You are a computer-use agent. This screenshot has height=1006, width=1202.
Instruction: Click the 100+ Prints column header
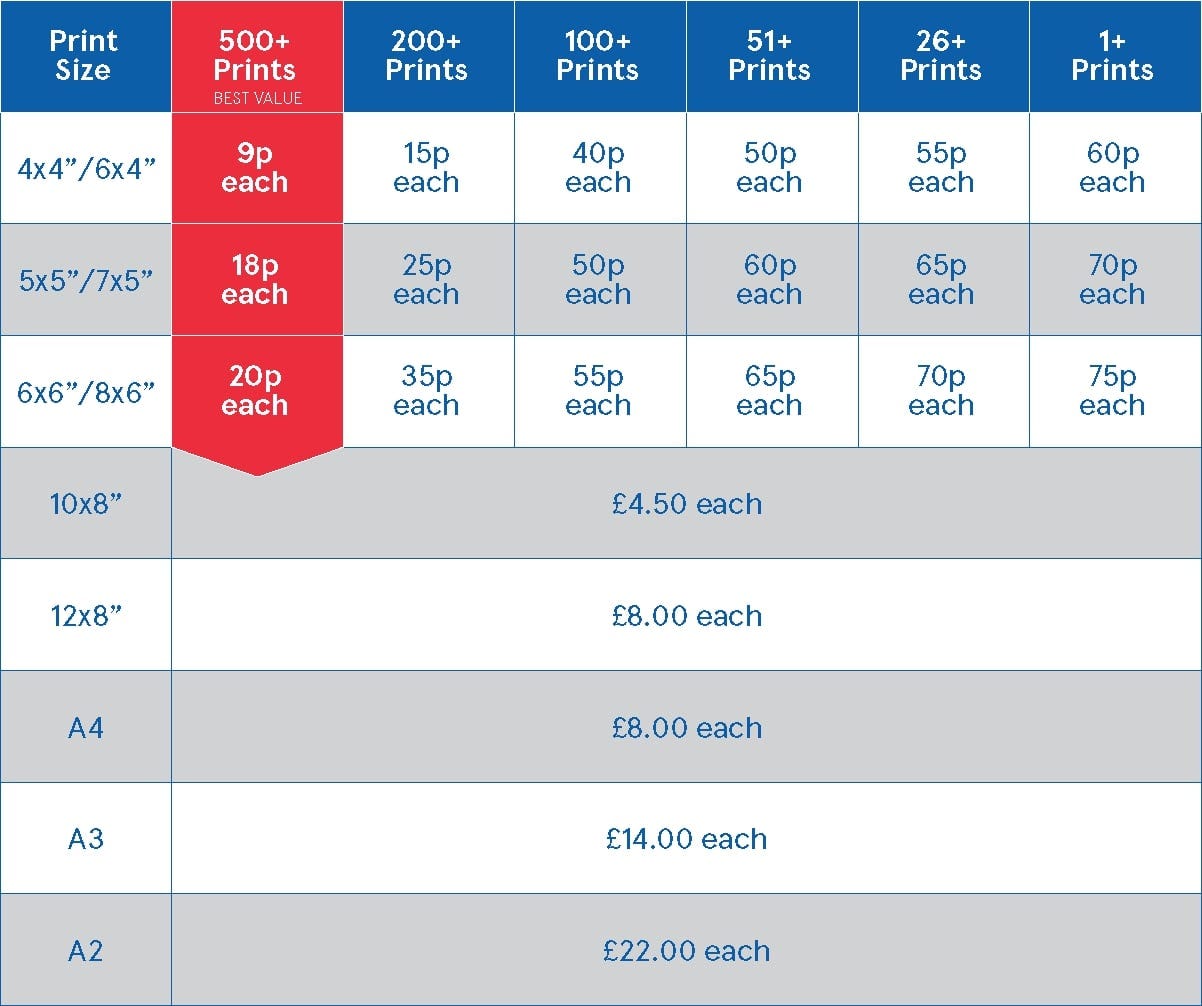tap(600, 56)
